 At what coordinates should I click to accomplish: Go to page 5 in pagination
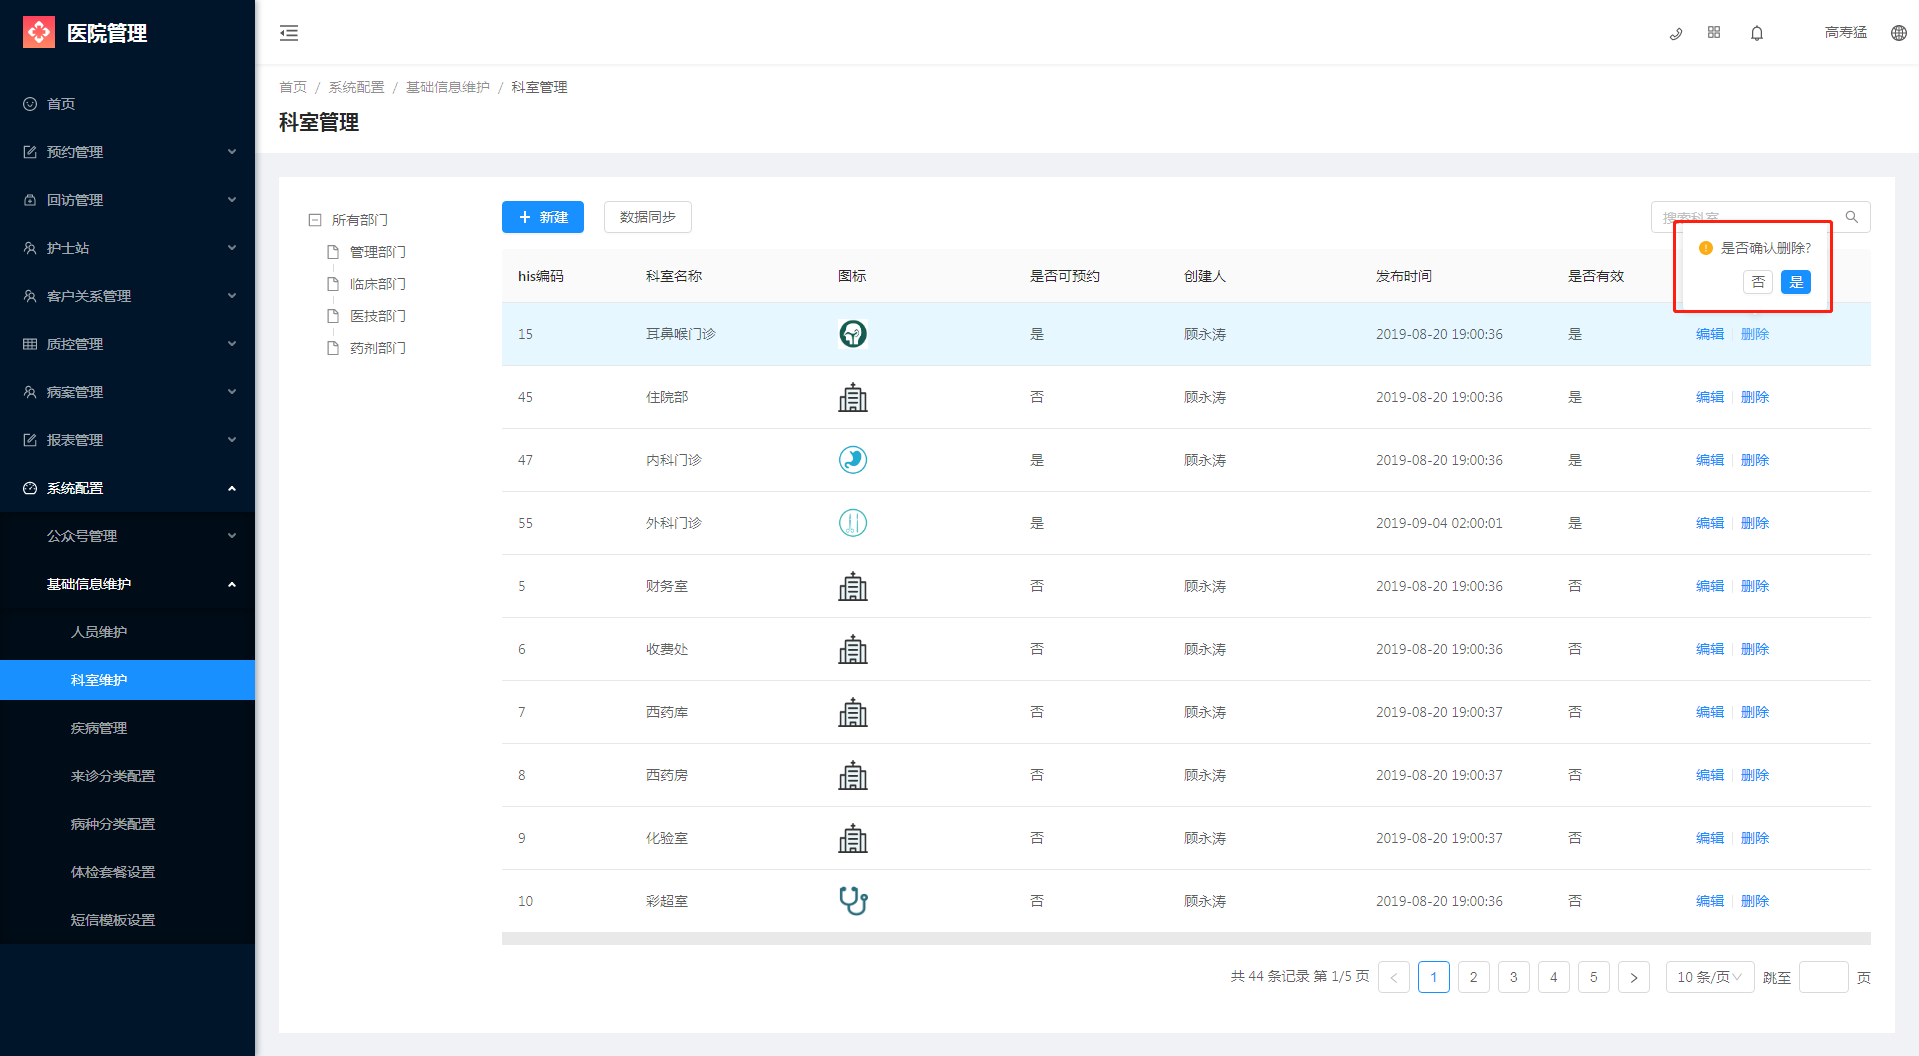[x=1594, y=977]
